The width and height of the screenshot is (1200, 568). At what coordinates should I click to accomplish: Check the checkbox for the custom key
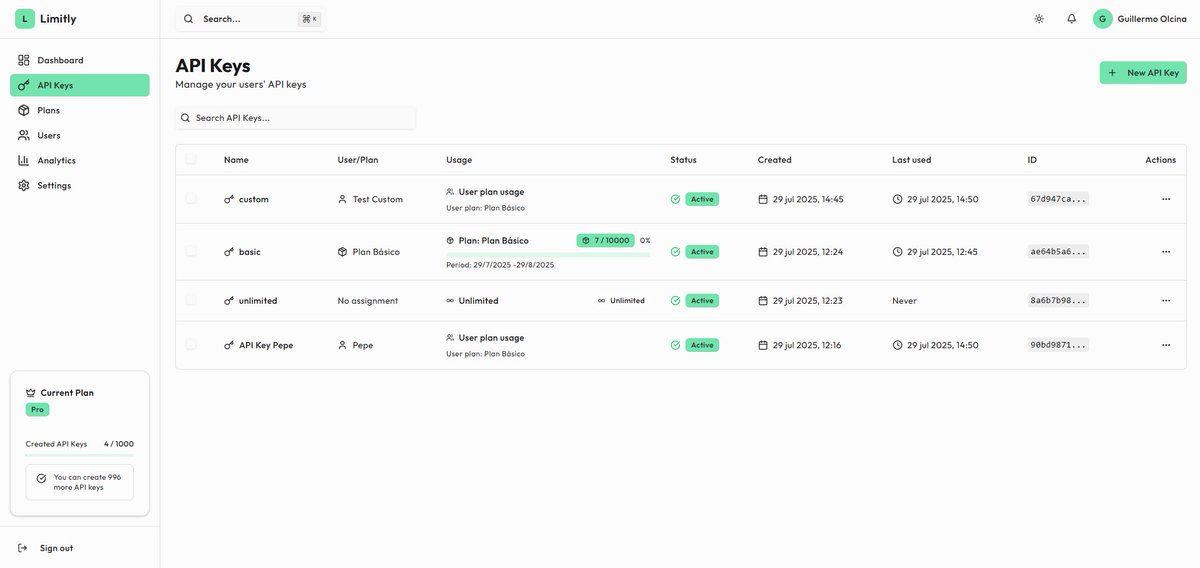tap(191, 199)
